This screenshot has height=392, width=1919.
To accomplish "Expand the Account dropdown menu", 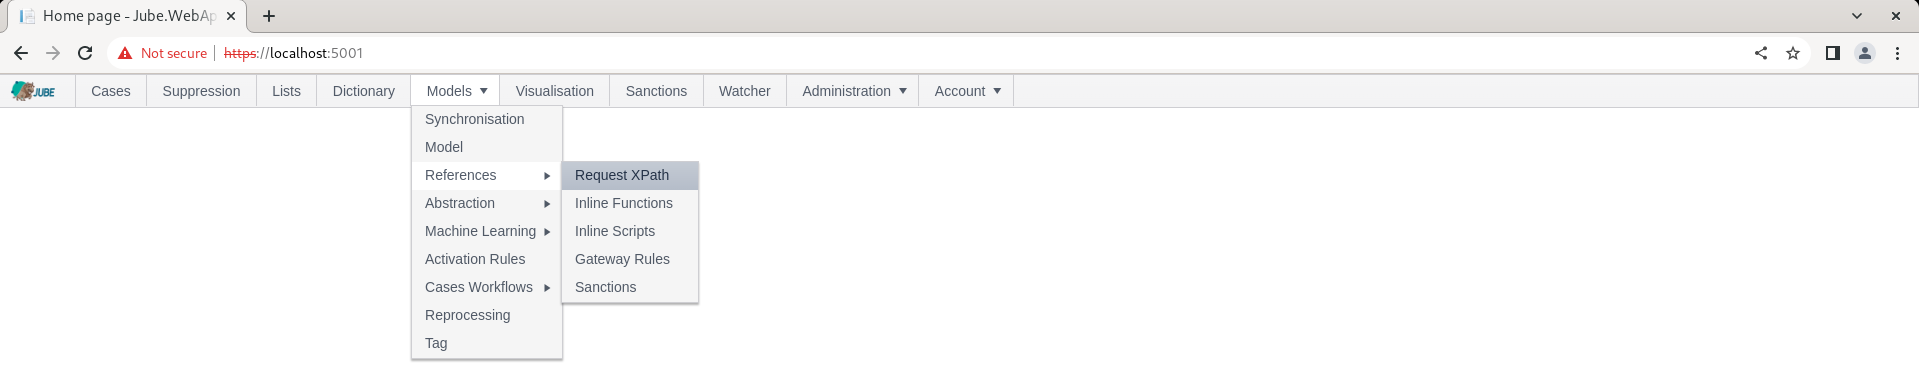I will pos(966,91).
